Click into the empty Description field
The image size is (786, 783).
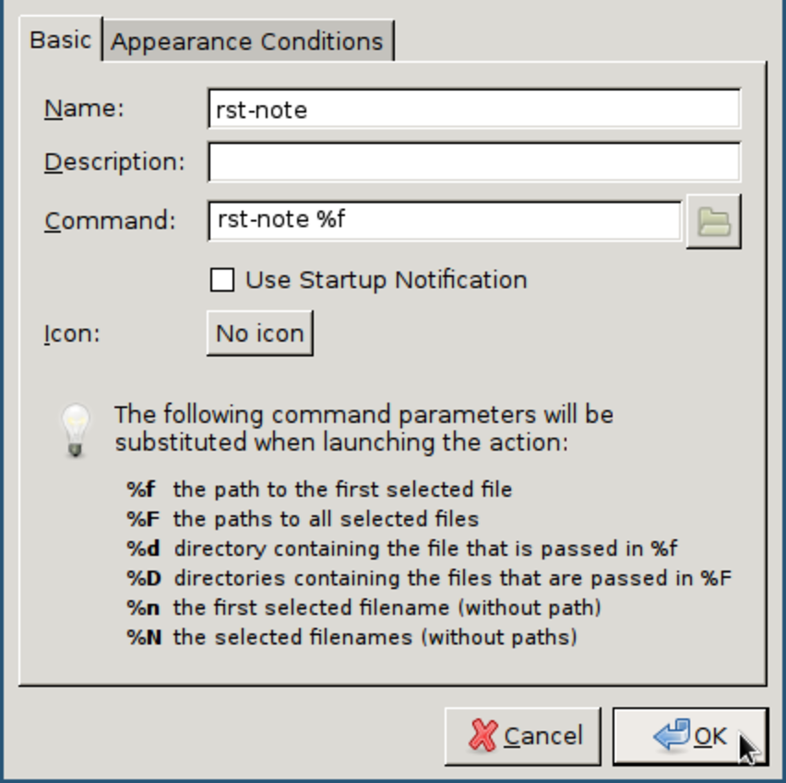(474, 162)
